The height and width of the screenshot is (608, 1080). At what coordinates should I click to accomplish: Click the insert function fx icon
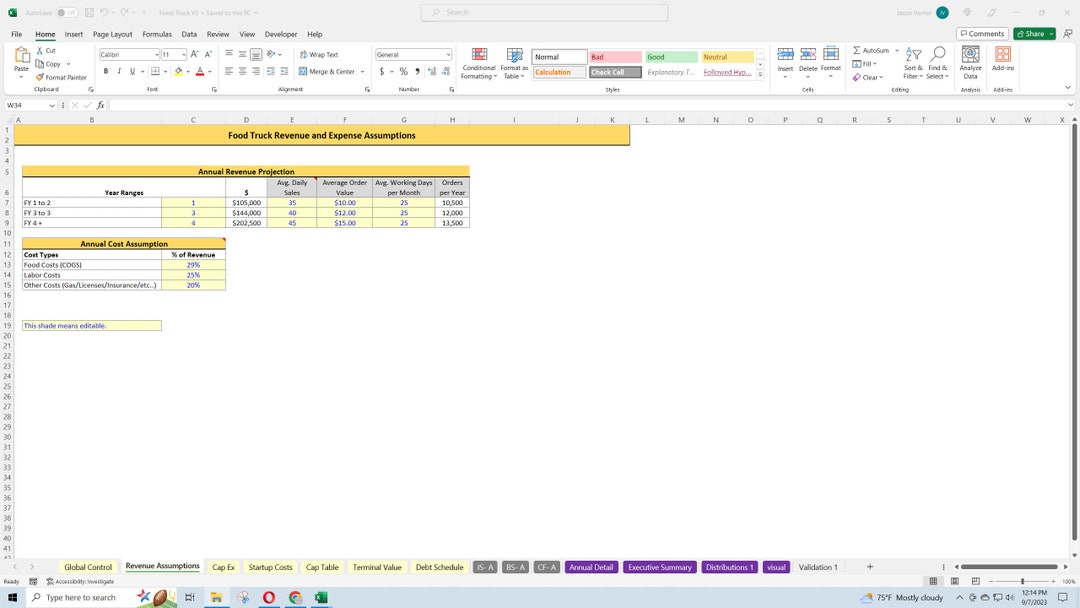(x=101, y=105)
